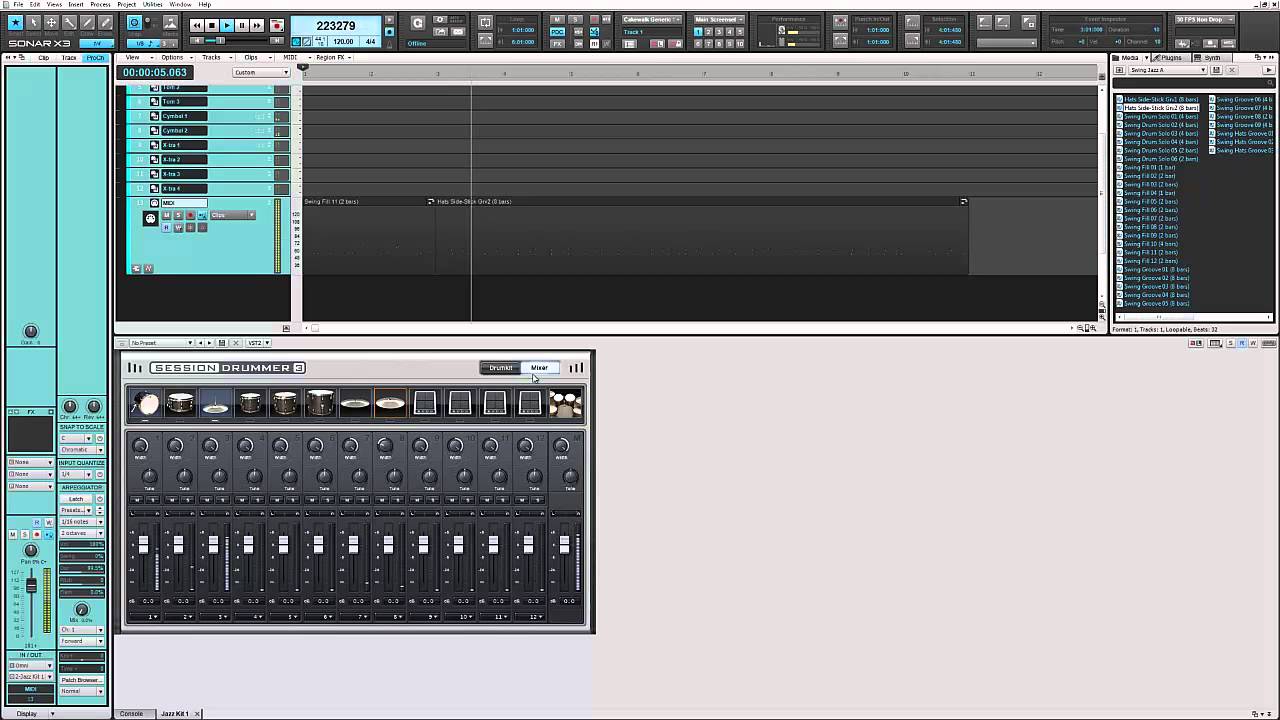Switch inspector to ProCh tab
The width and height of the screenshot is (1280, 720).
coord(95,57)
